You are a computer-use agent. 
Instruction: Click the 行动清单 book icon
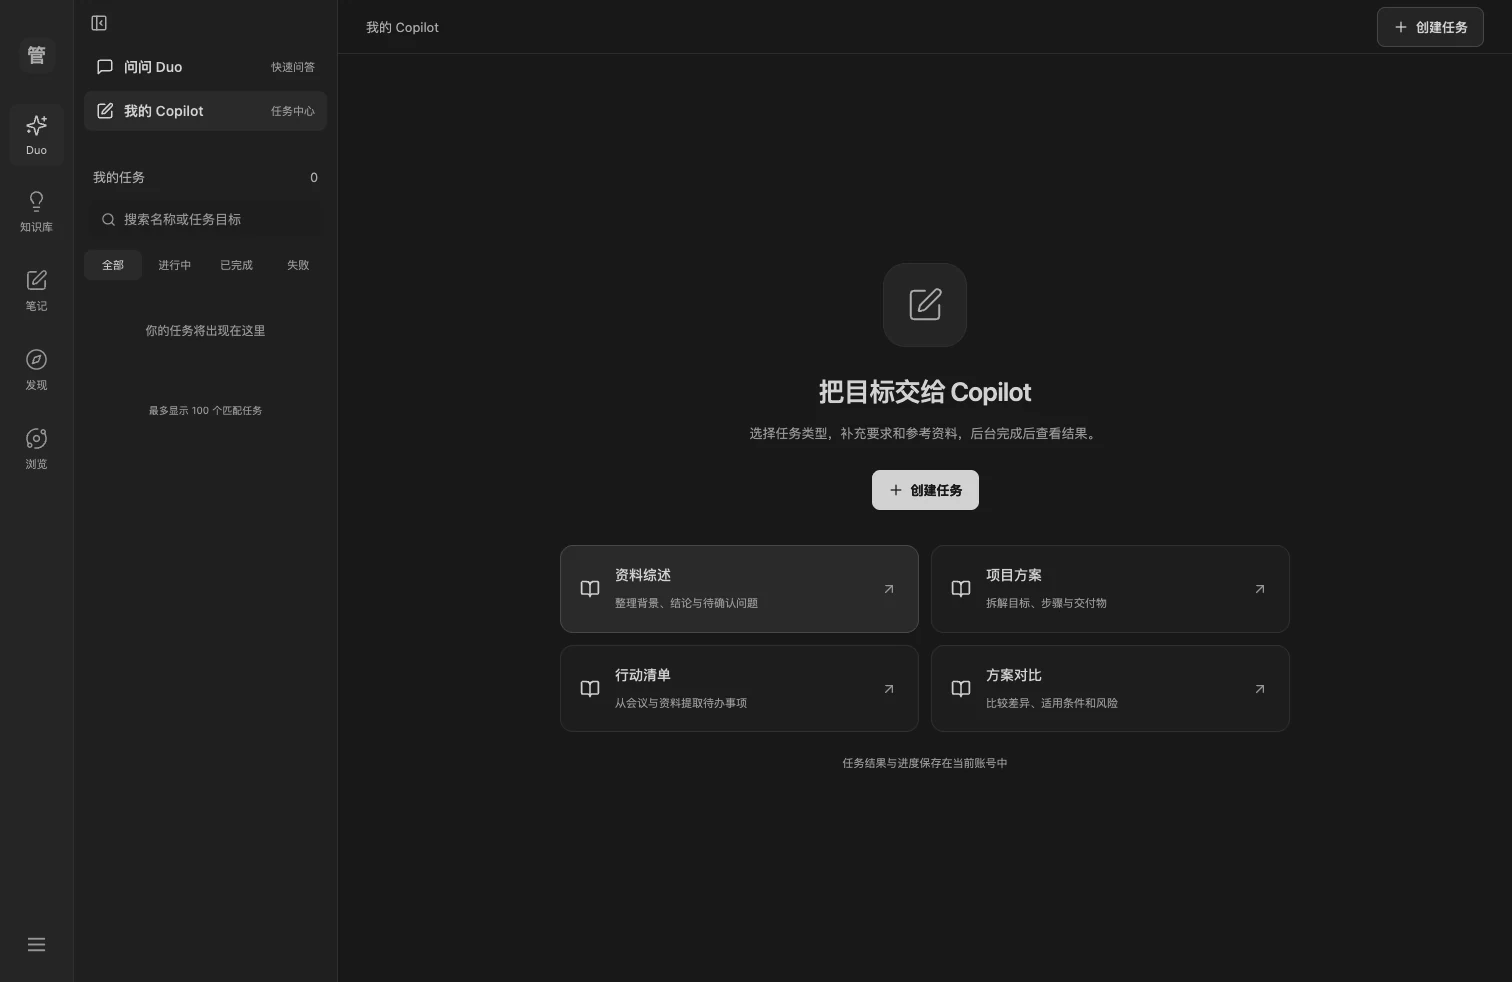(590, 689)
